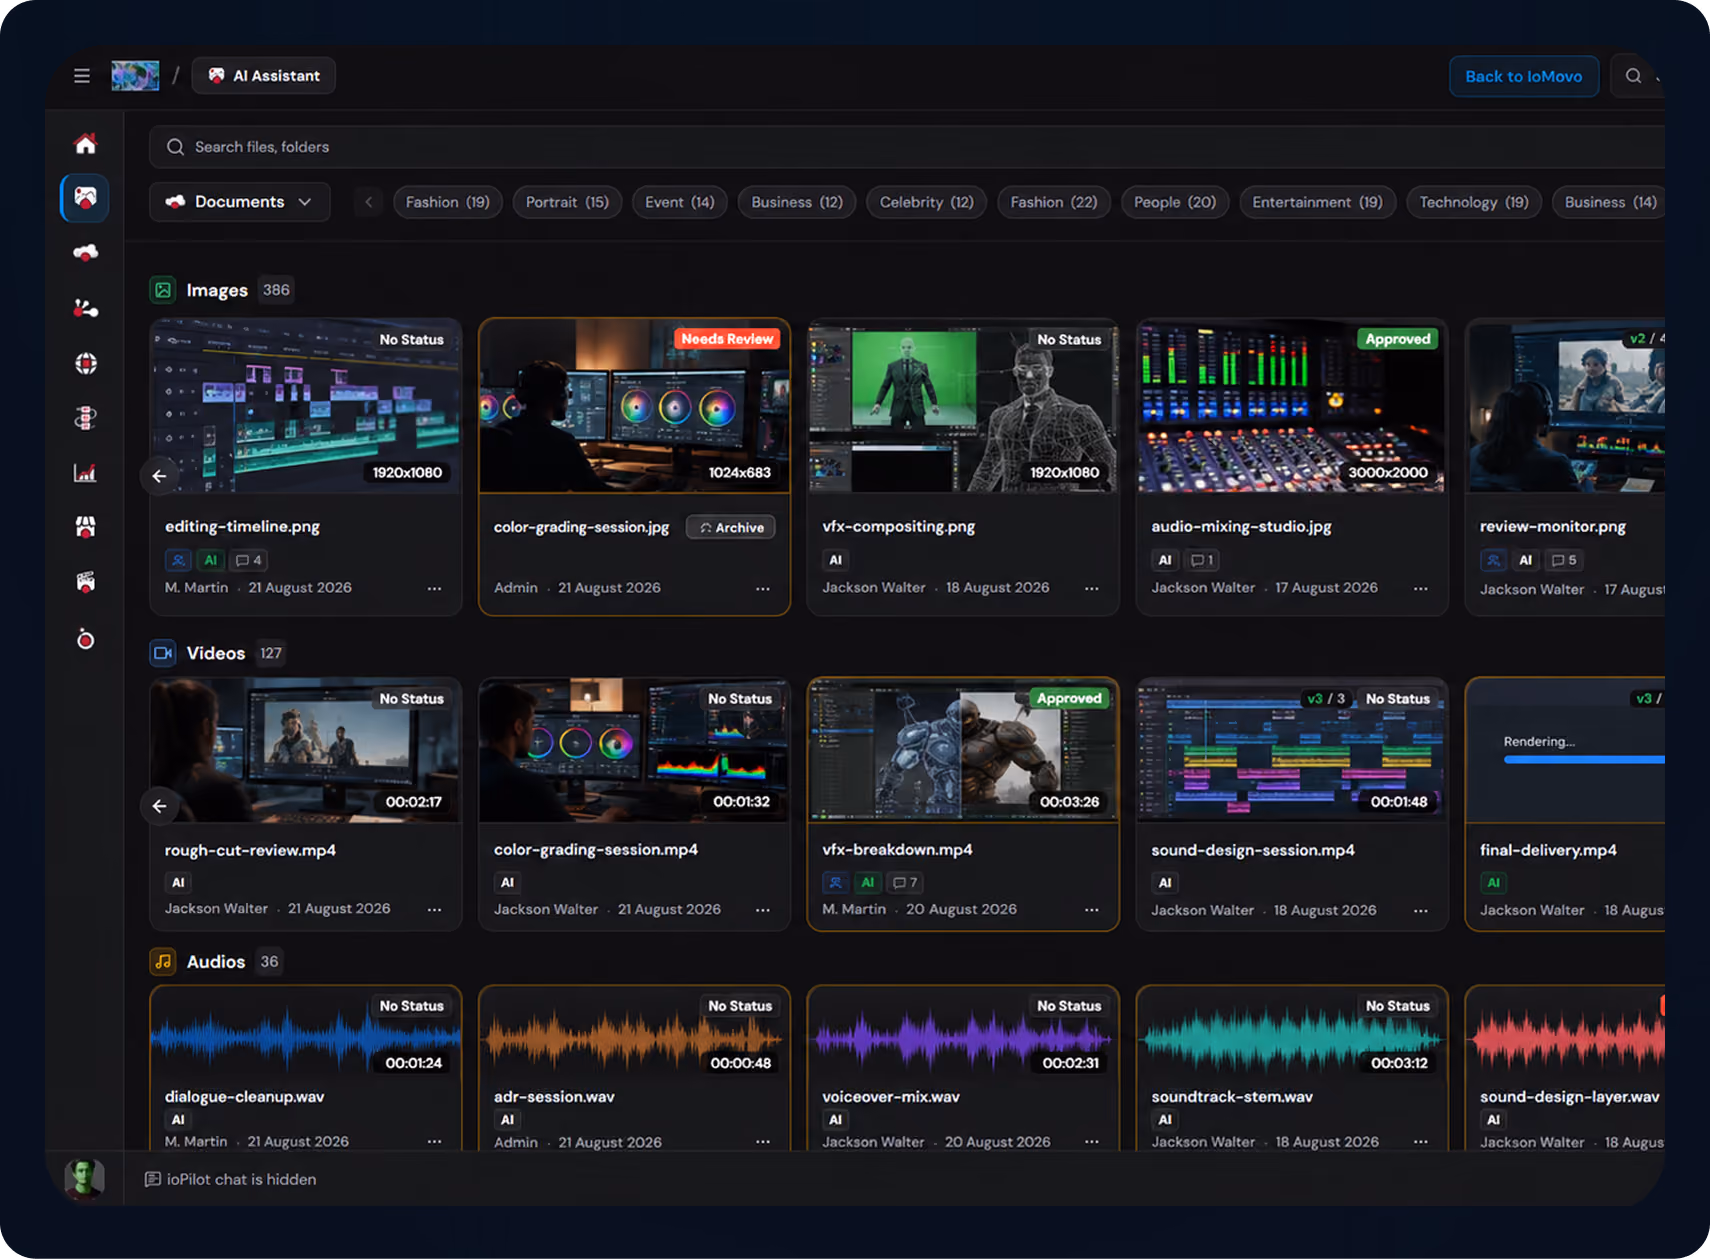Click the user avatar at bottom left
The image size is (1710, 1259).
[x=85, y=1178]
